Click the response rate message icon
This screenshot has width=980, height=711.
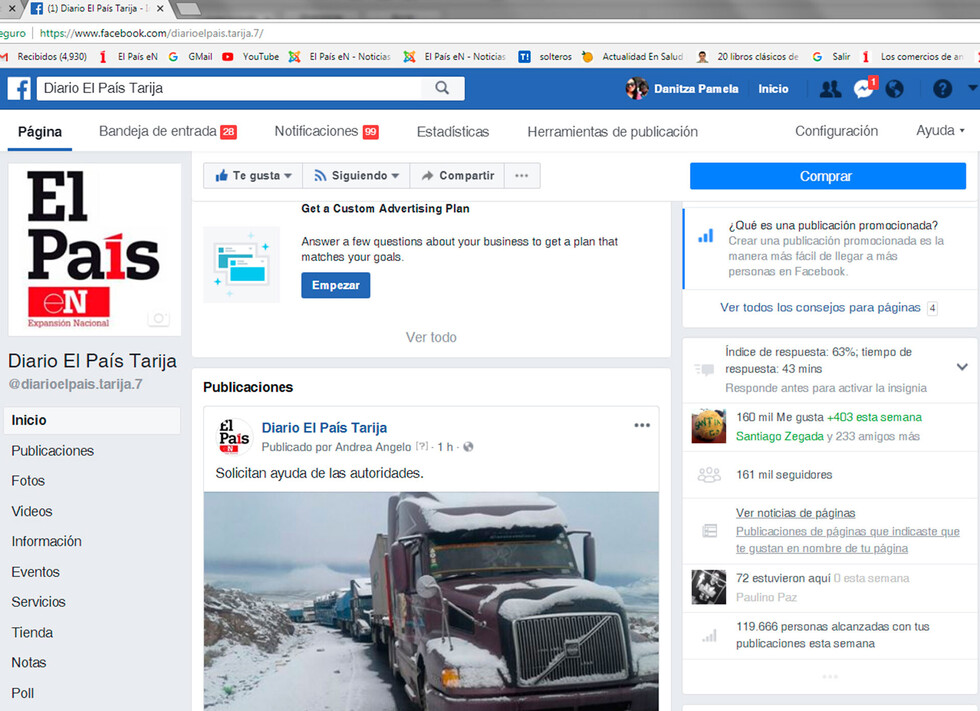pyautogui.click(x=704, y=369)
